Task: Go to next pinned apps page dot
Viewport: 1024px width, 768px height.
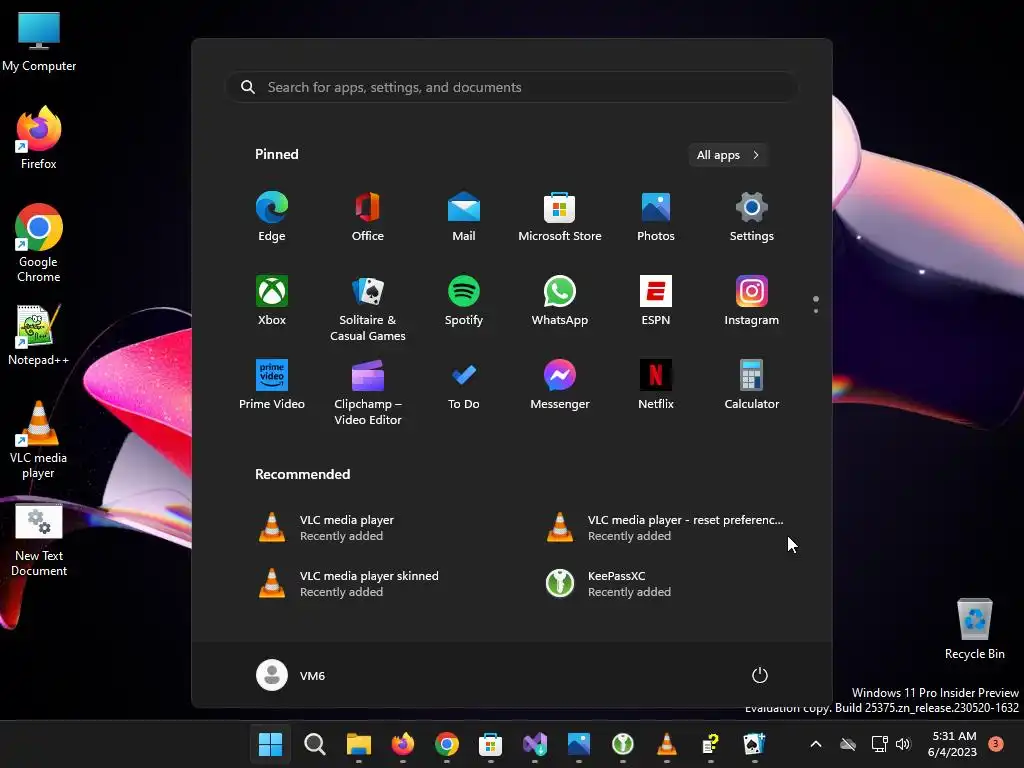Action: (x=816, y=311)
